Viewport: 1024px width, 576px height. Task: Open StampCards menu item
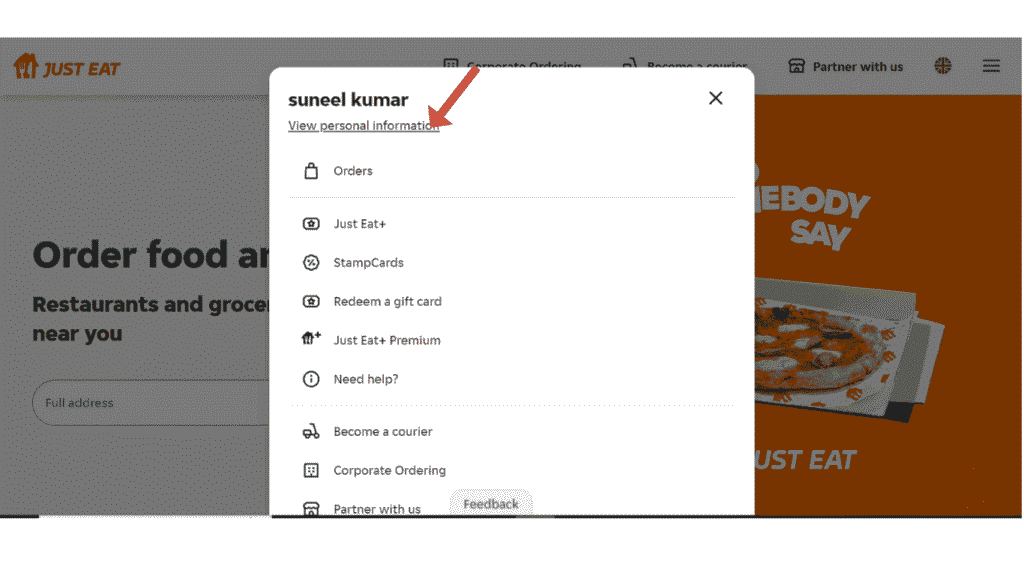[x=368, y=263]
